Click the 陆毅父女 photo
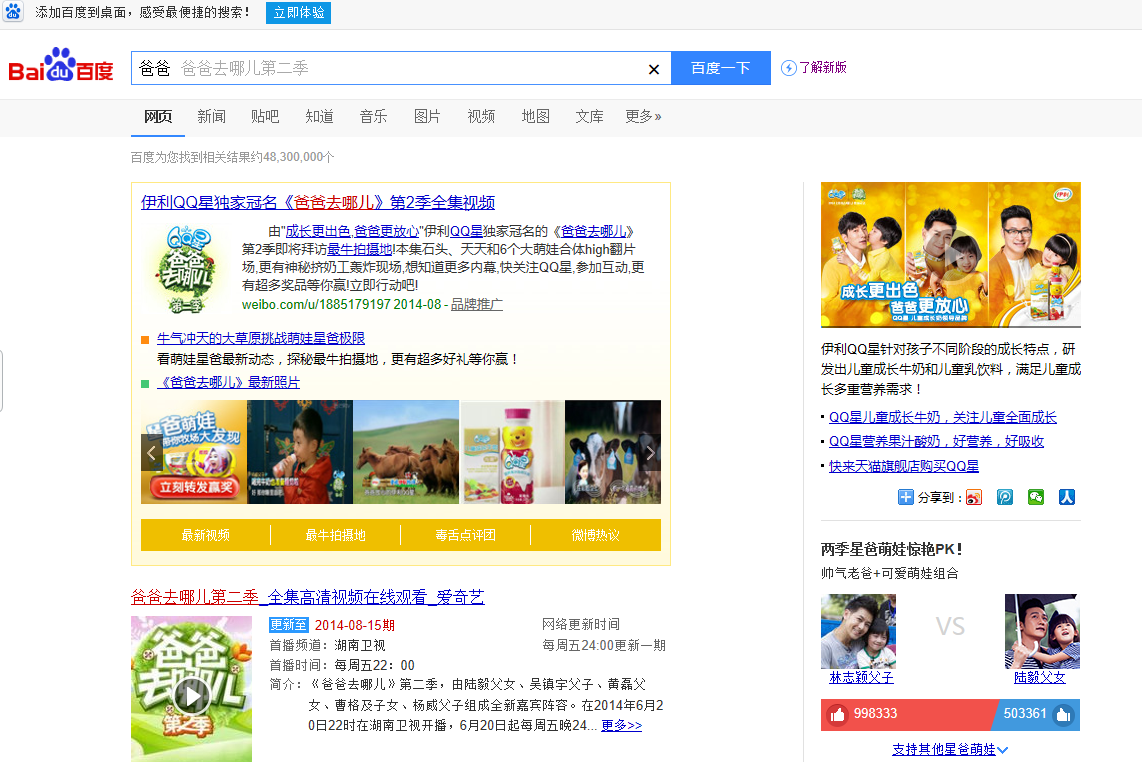This screenshot has width=1142, height=762. [1042, 632]
